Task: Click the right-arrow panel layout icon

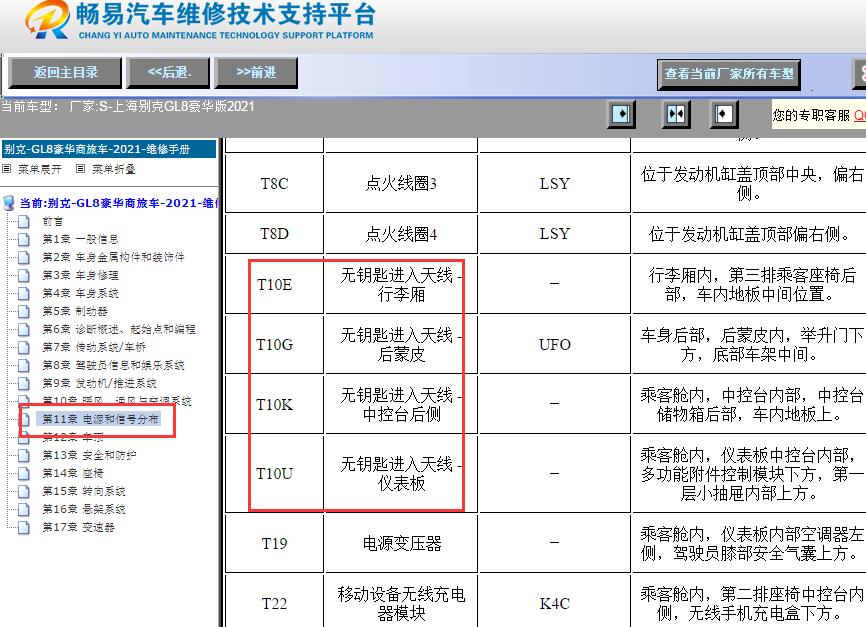Action: click(621, 114)
